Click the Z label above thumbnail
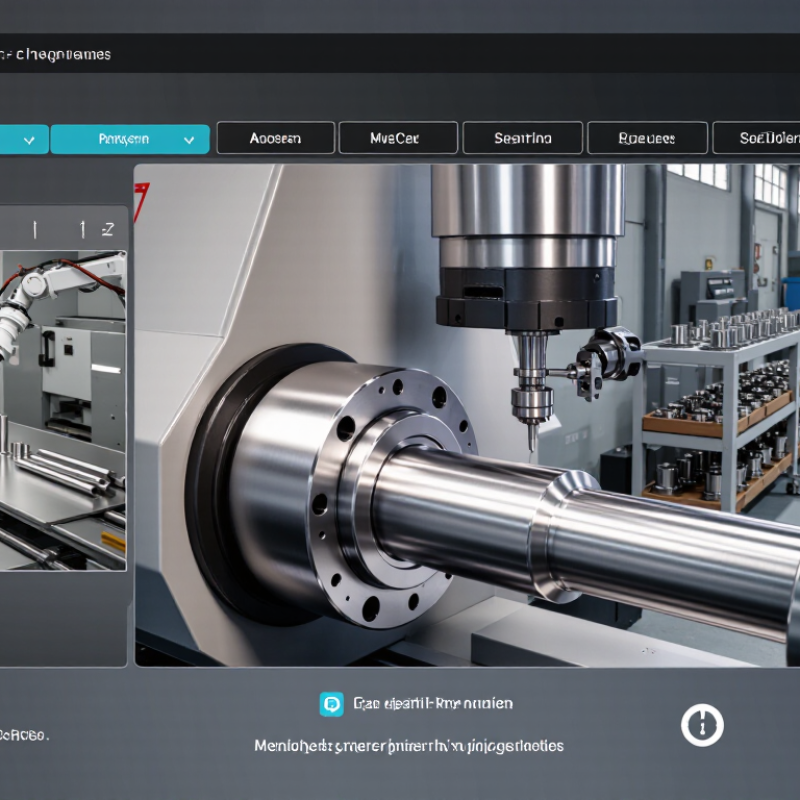 coord(108,230)
